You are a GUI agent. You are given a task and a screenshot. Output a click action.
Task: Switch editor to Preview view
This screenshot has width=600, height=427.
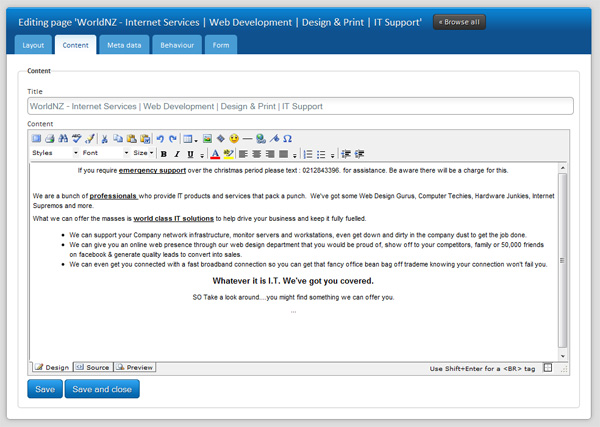pyautogui.click(x=135, y=367)
